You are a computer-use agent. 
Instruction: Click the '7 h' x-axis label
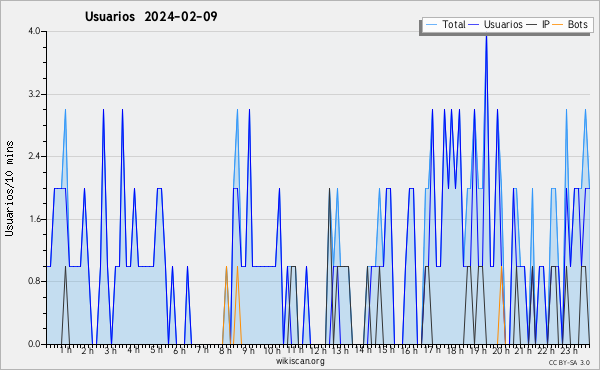pos(202,350)
